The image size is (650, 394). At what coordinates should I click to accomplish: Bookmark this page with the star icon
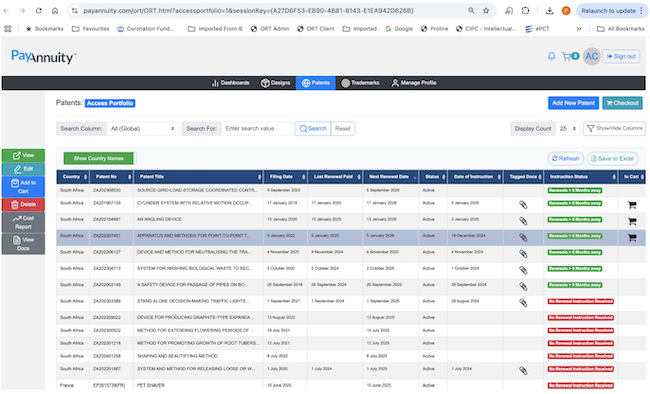click(x=486, y=11)
